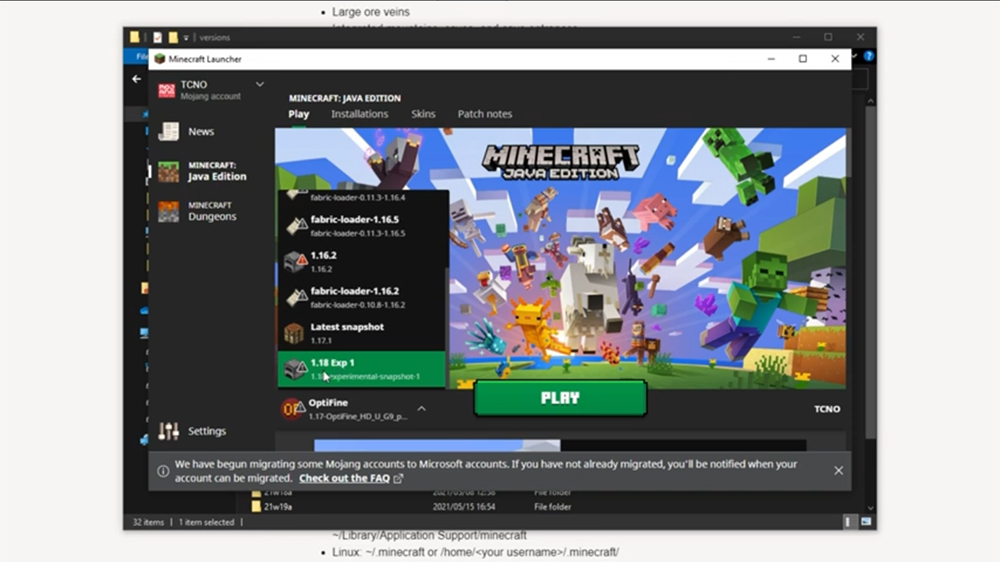Click the TCNO username label near Play
Image resolution: width=1000 pixels, height=562 pixels.
[827, 409]
